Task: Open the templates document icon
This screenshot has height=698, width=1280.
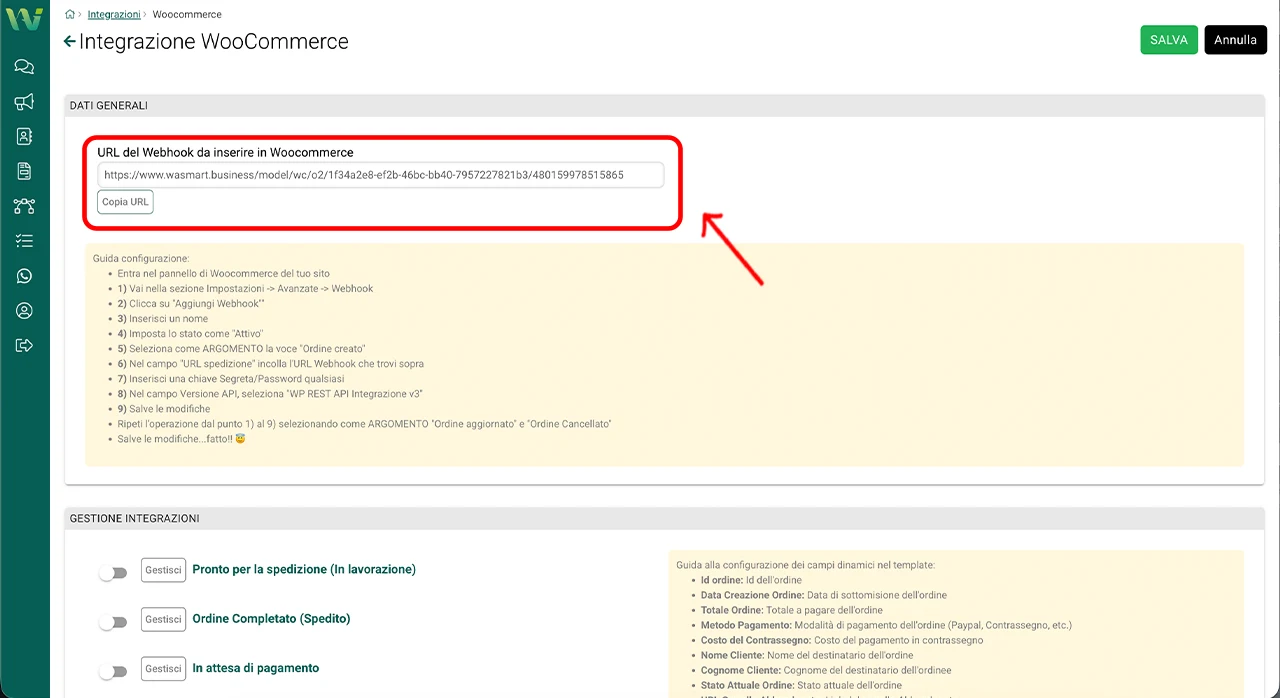Action: [x=24, y=172]
